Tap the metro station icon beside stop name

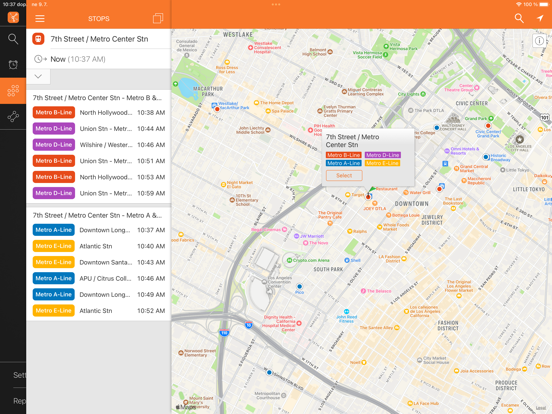(x=38, y=39)
